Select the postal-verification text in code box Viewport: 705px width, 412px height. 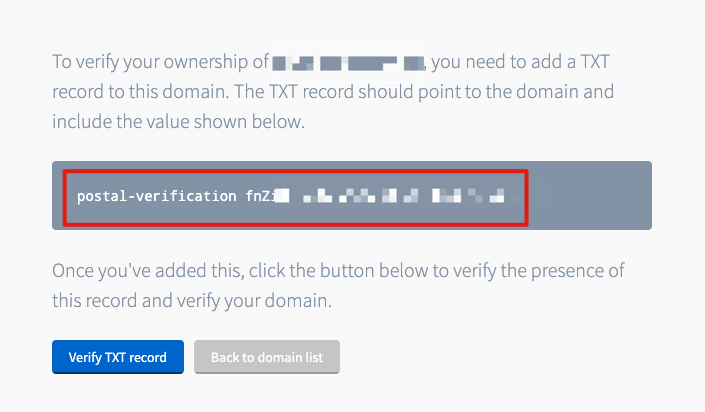pyautogui.click(x=156, y=196)
